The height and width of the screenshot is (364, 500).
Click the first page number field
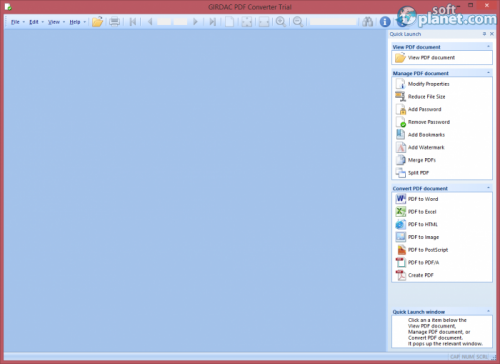[164, 22]
